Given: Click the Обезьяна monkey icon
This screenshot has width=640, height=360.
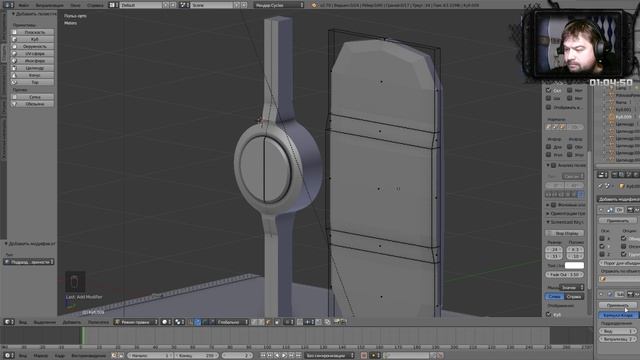Looking at the screenshot, I should click(14, 104).
